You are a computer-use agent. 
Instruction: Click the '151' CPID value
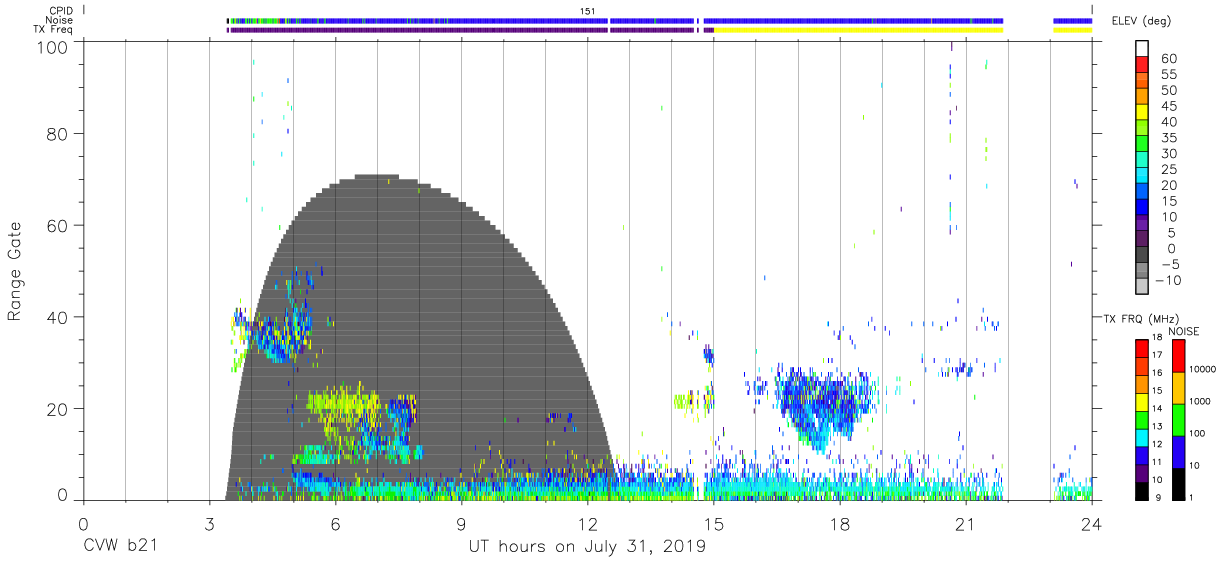(x=588, y=10)
